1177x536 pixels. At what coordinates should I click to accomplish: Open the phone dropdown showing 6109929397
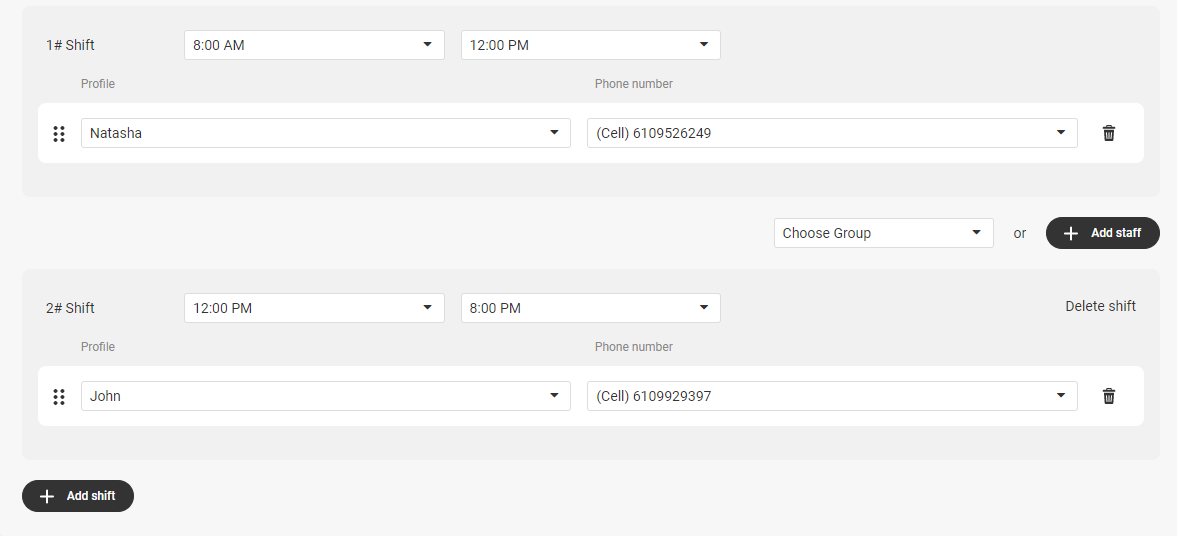point(832,396)
